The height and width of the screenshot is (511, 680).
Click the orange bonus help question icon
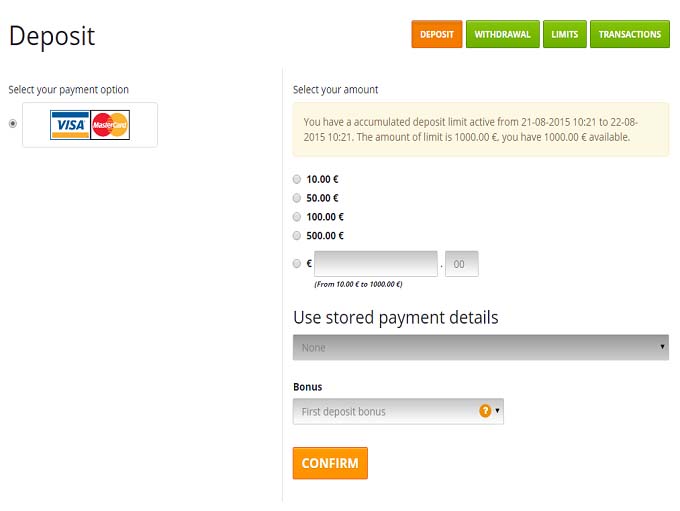[x=485, y=411]
